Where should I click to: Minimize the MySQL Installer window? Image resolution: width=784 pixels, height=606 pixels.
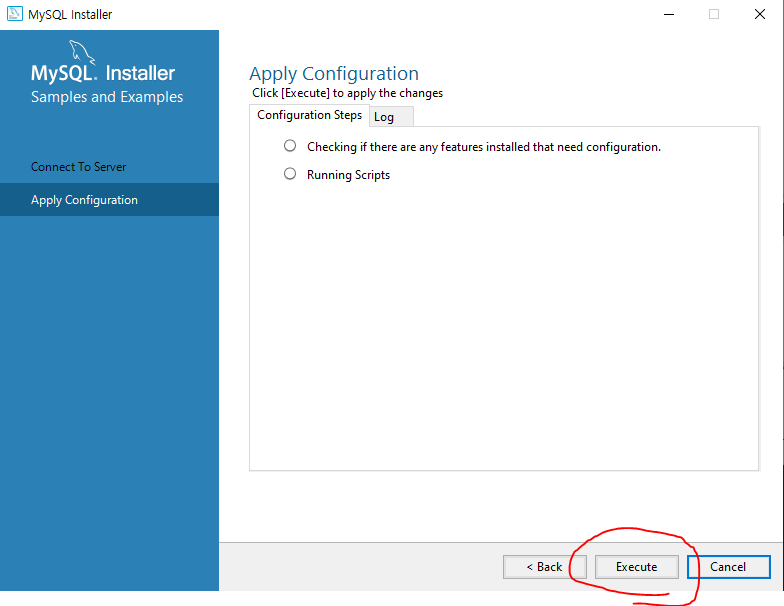pyautogui.click(x=668, y=14)
